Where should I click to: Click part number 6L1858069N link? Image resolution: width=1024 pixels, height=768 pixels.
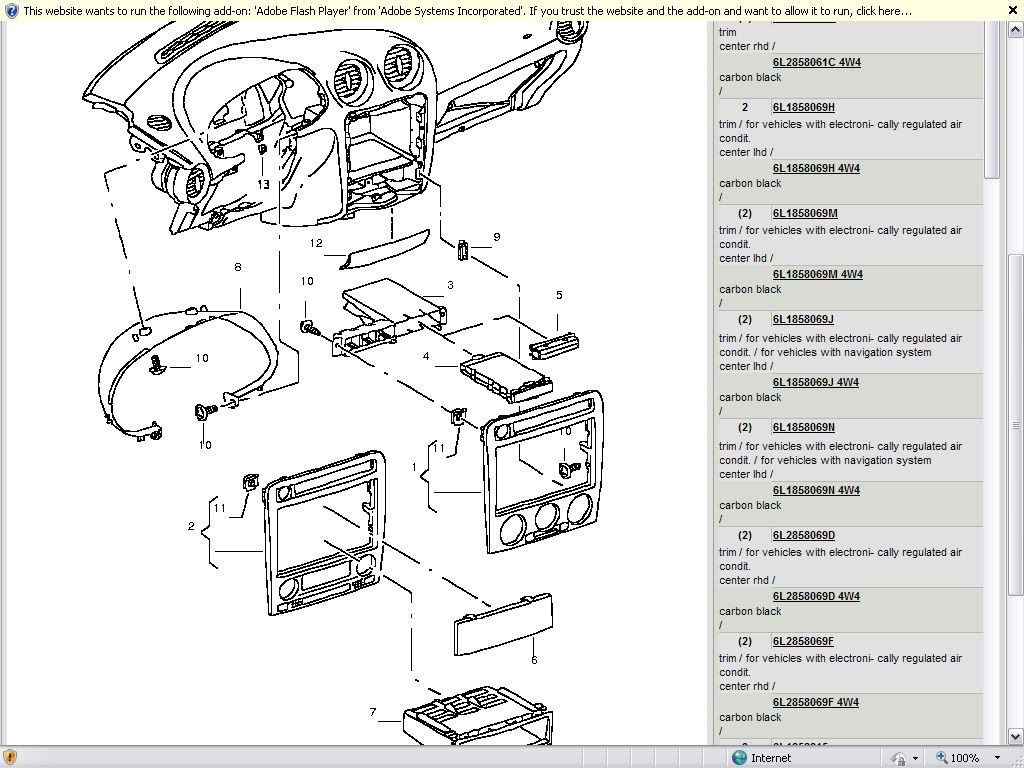[803, 427]
